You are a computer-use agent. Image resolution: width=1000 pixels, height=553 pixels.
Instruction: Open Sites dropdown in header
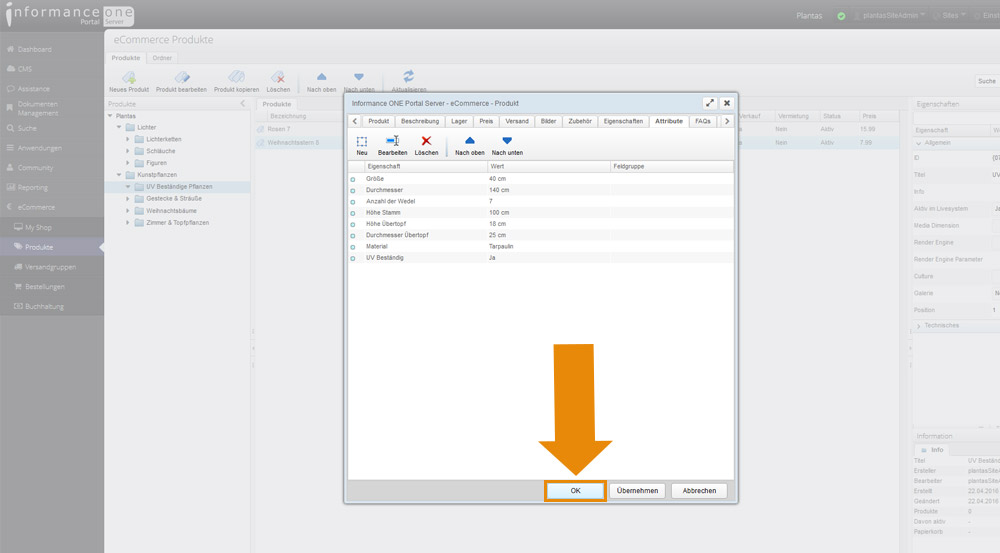click(x=949, y=15)
